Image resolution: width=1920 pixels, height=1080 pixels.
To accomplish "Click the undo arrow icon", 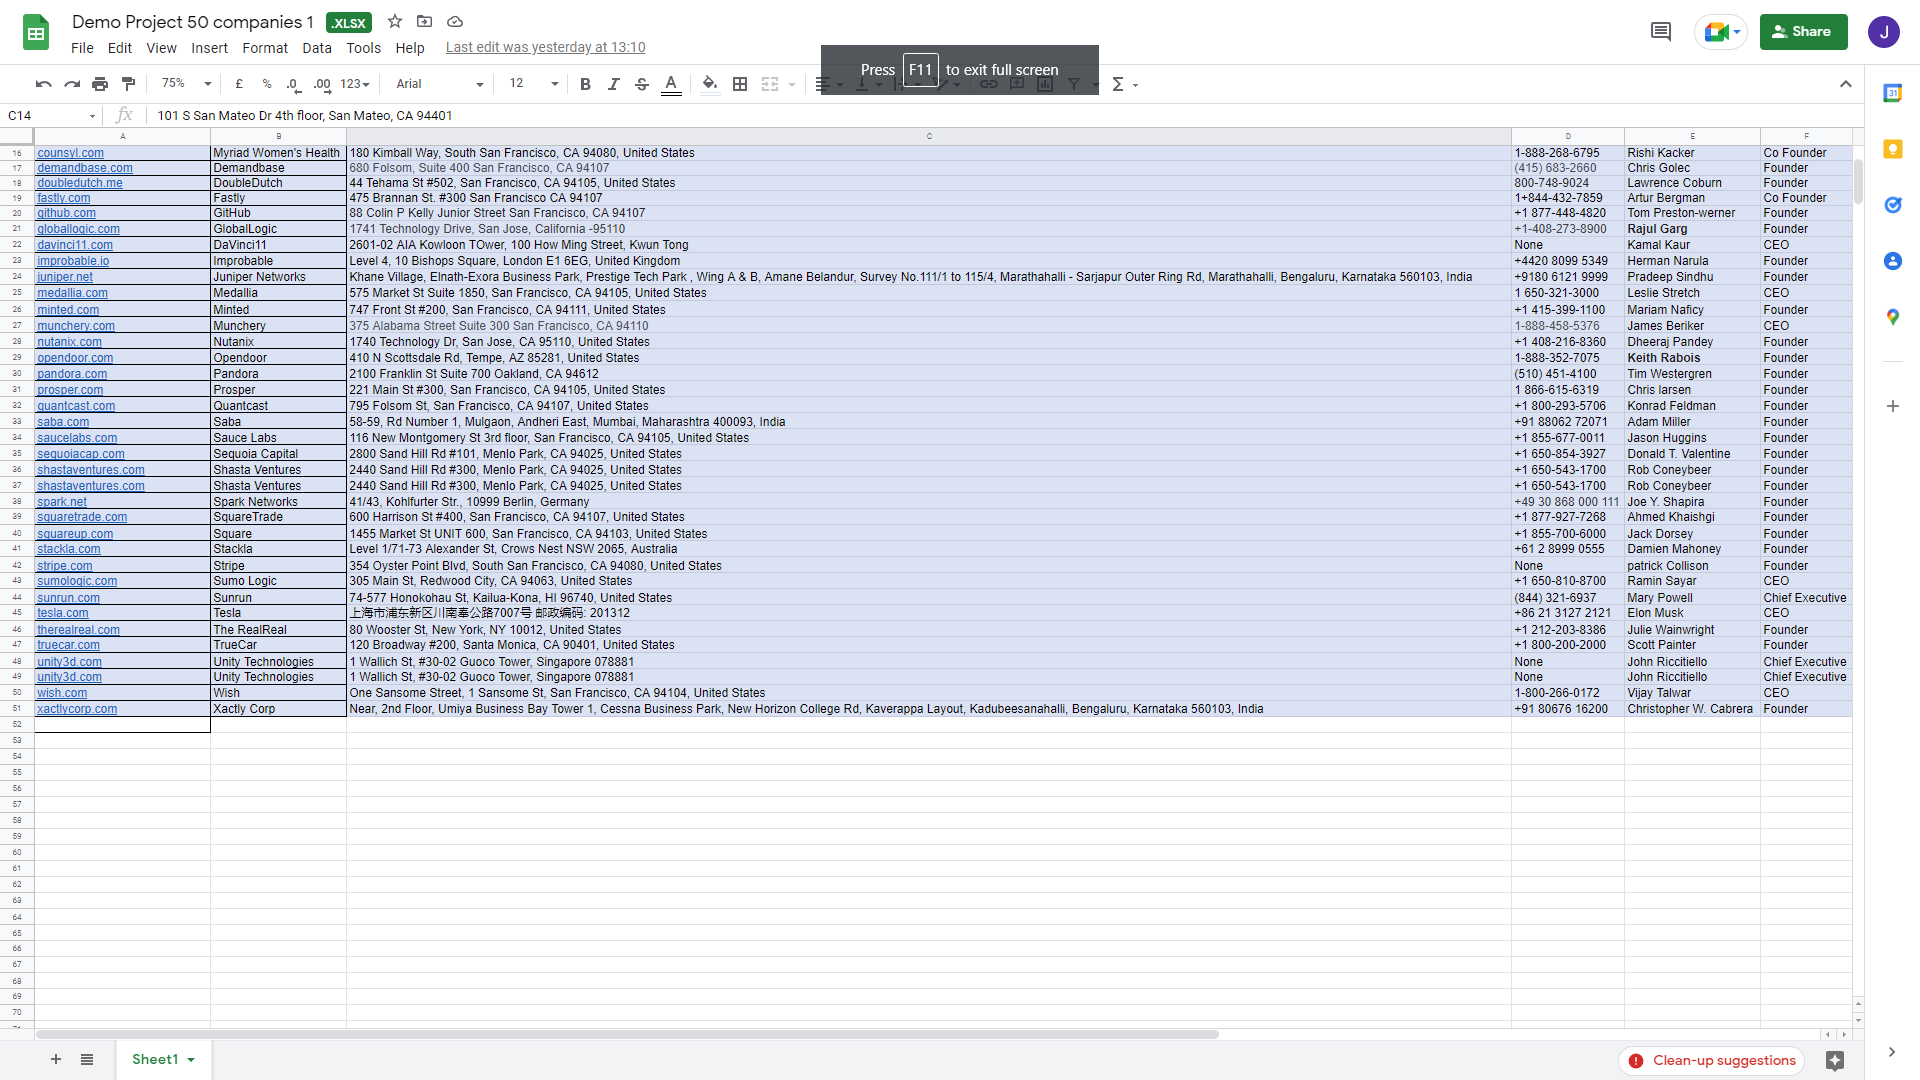I will (43, 84).
